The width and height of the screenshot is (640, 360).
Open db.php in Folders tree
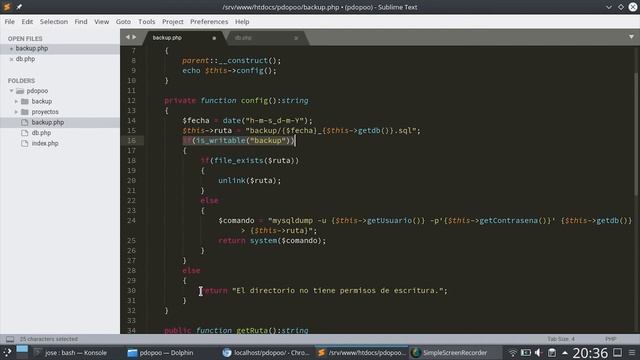(x=41, y=133)
